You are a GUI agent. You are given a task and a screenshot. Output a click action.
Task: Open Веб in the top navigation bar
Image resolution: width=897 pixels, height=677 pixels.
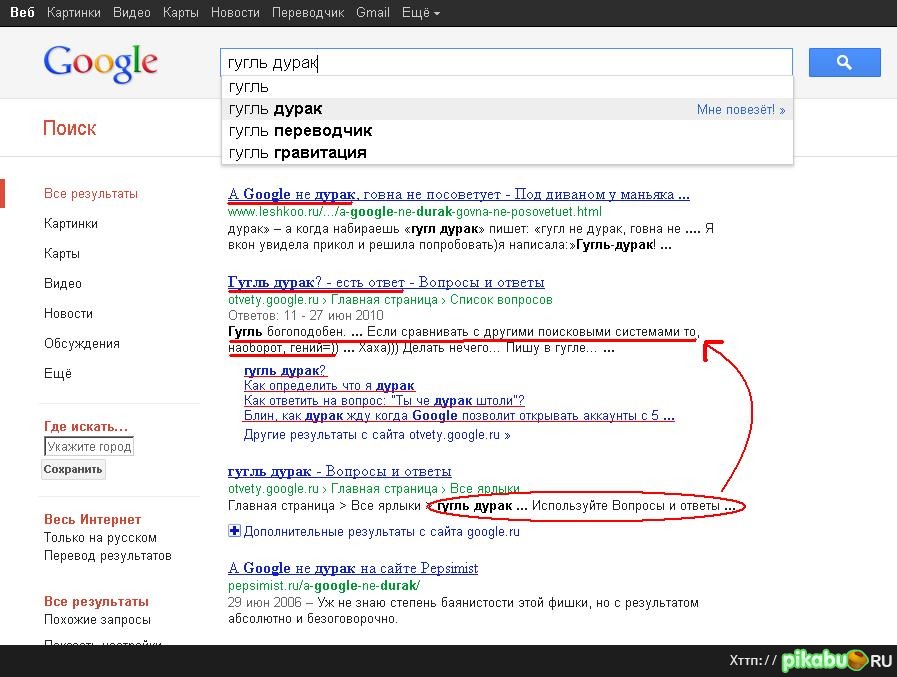pos(22,13)
